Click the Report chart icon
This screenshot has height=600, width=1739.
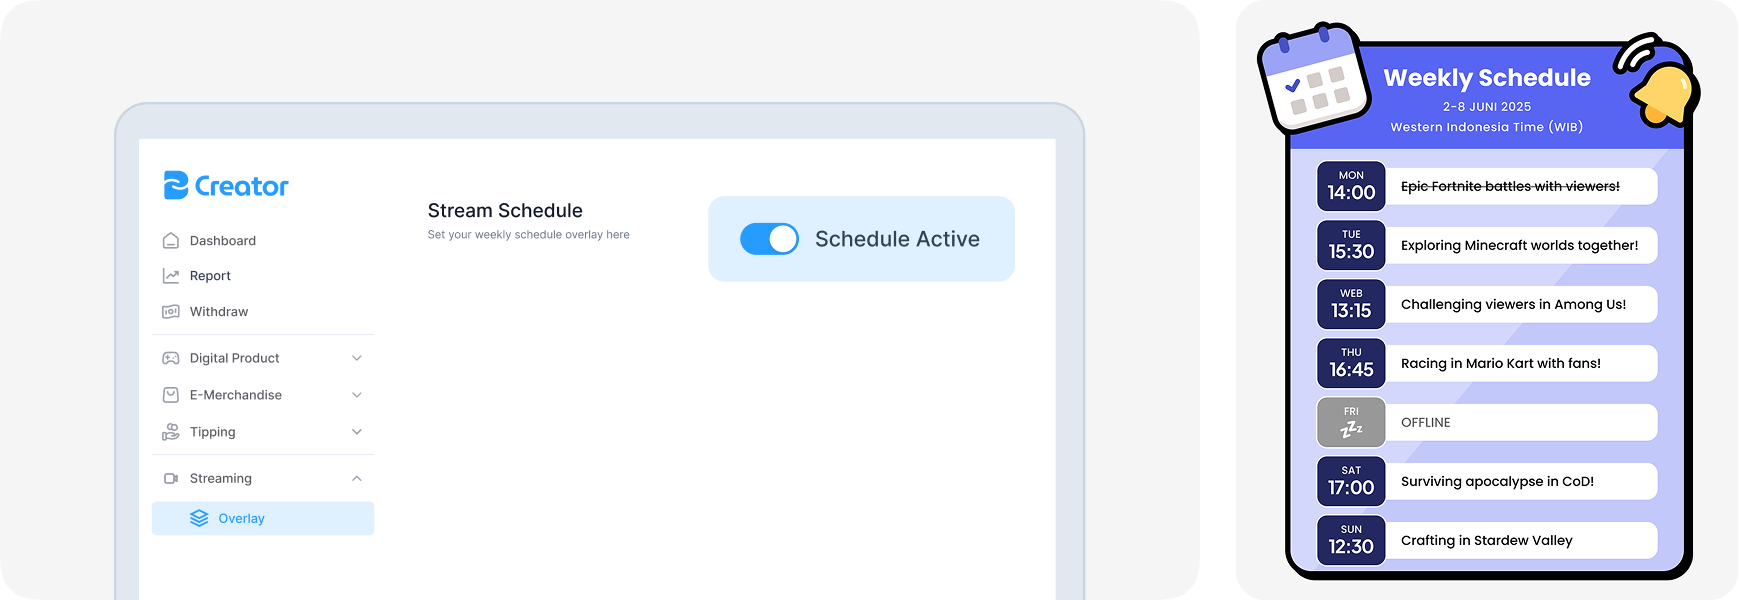point(171,276)
